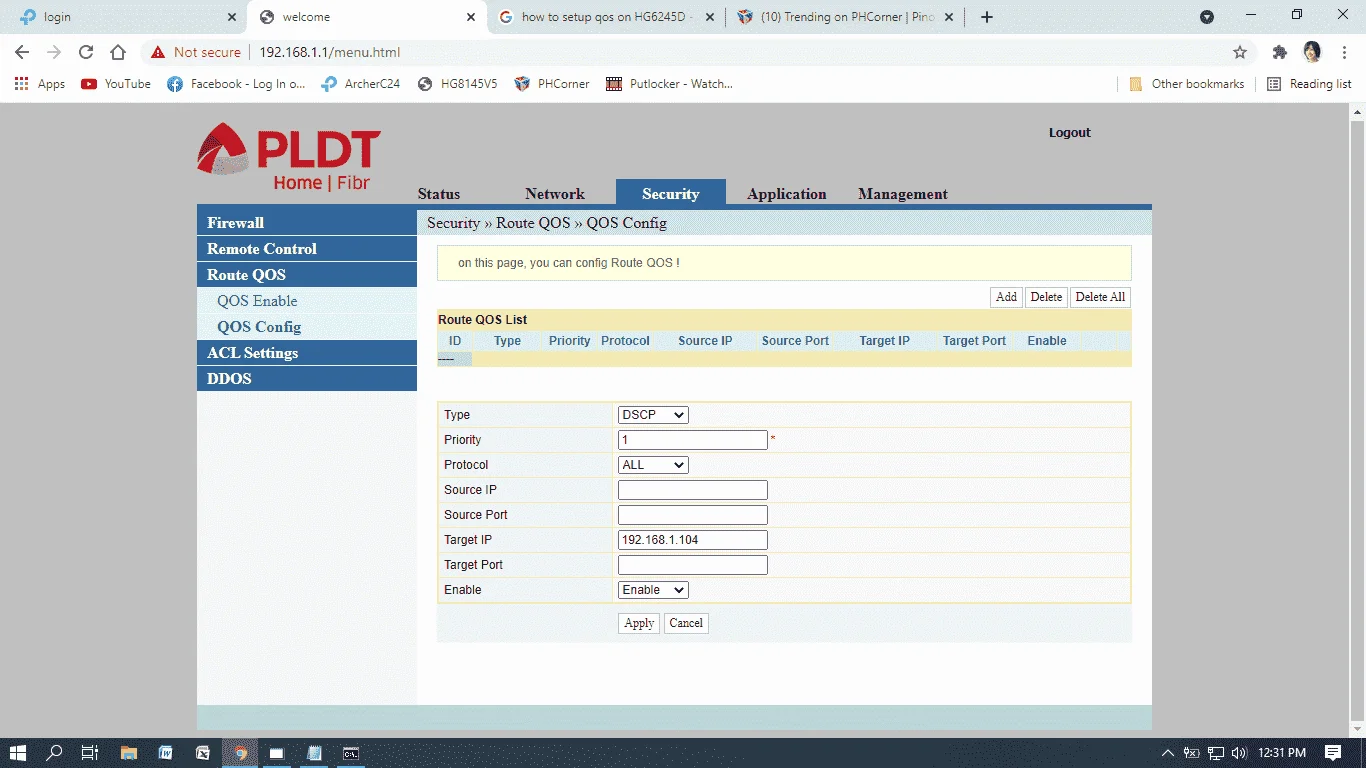This screenshot has width=1366, height=768.
Task: Reload the router page
Action: pyautogui.click(x=86, y=52)
